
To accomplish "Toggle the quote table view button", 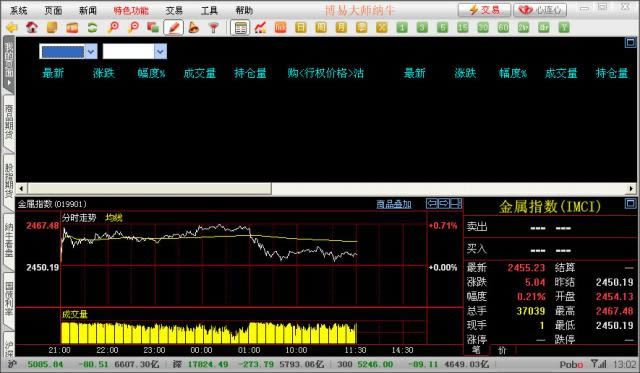I will 240,28.
